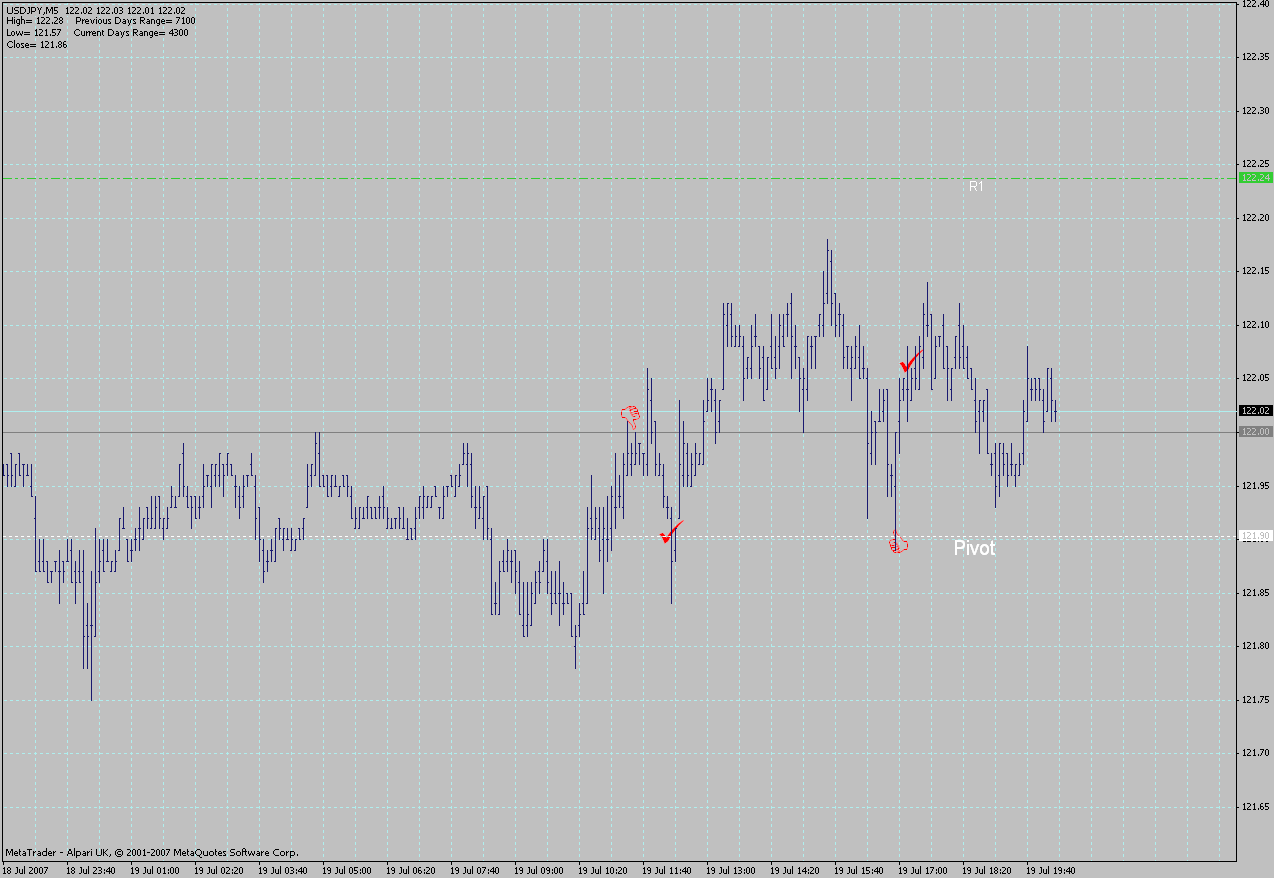The image size is (1274, 878).
Task: Click the 18 Jul 2007 date label
Action: pyautogui.click(x=26, y=871)
